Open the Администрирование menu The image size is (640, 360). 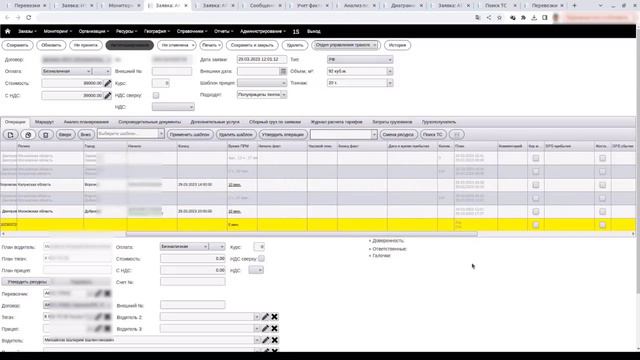click(x=263, y=31)
